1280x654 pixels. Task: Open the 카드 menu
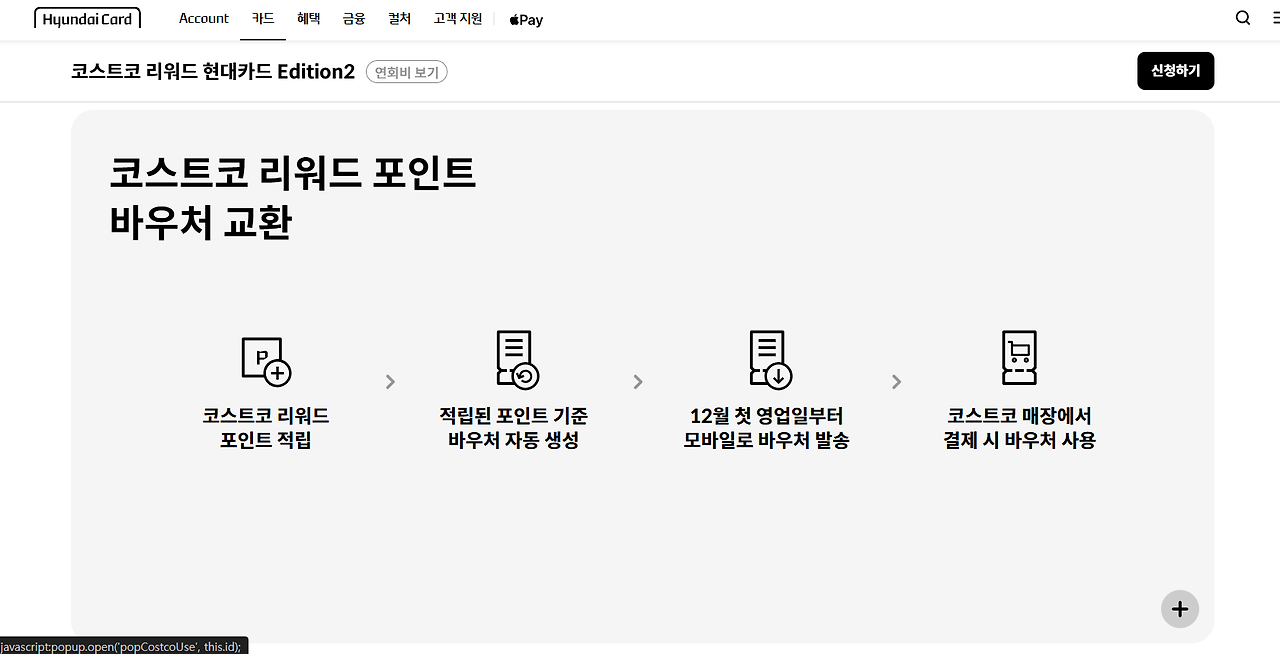(x=263, y=18)
